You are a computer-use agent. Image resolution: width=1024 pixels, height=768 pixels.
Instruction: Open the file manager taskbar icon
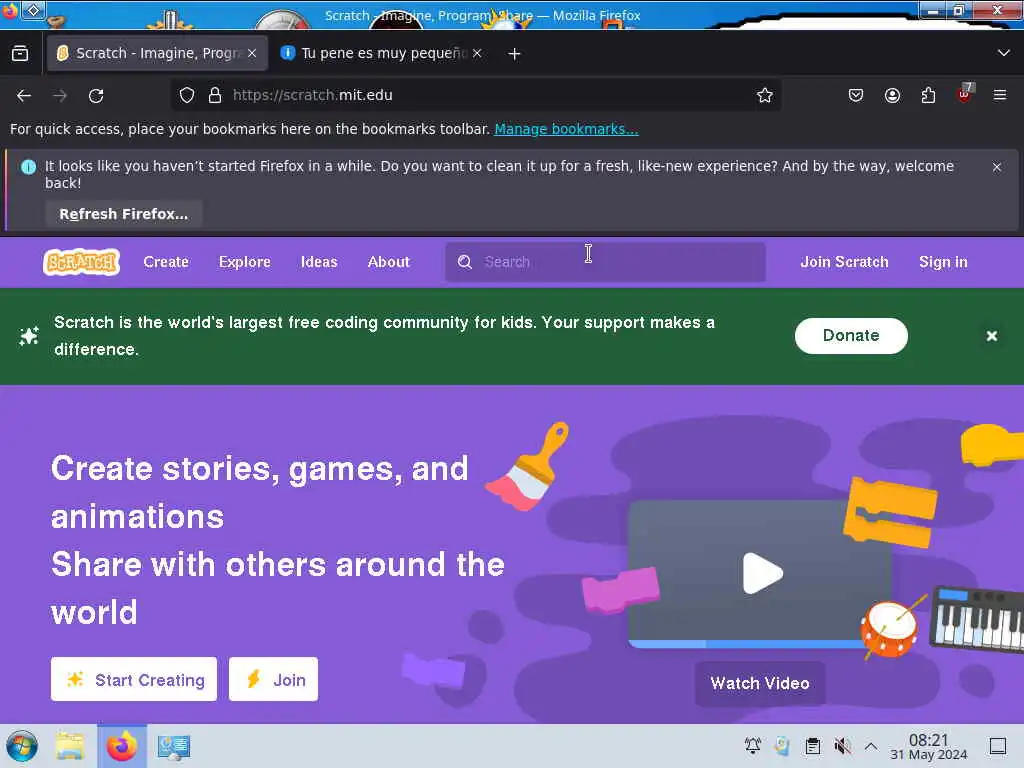click(x=71, y=746)
